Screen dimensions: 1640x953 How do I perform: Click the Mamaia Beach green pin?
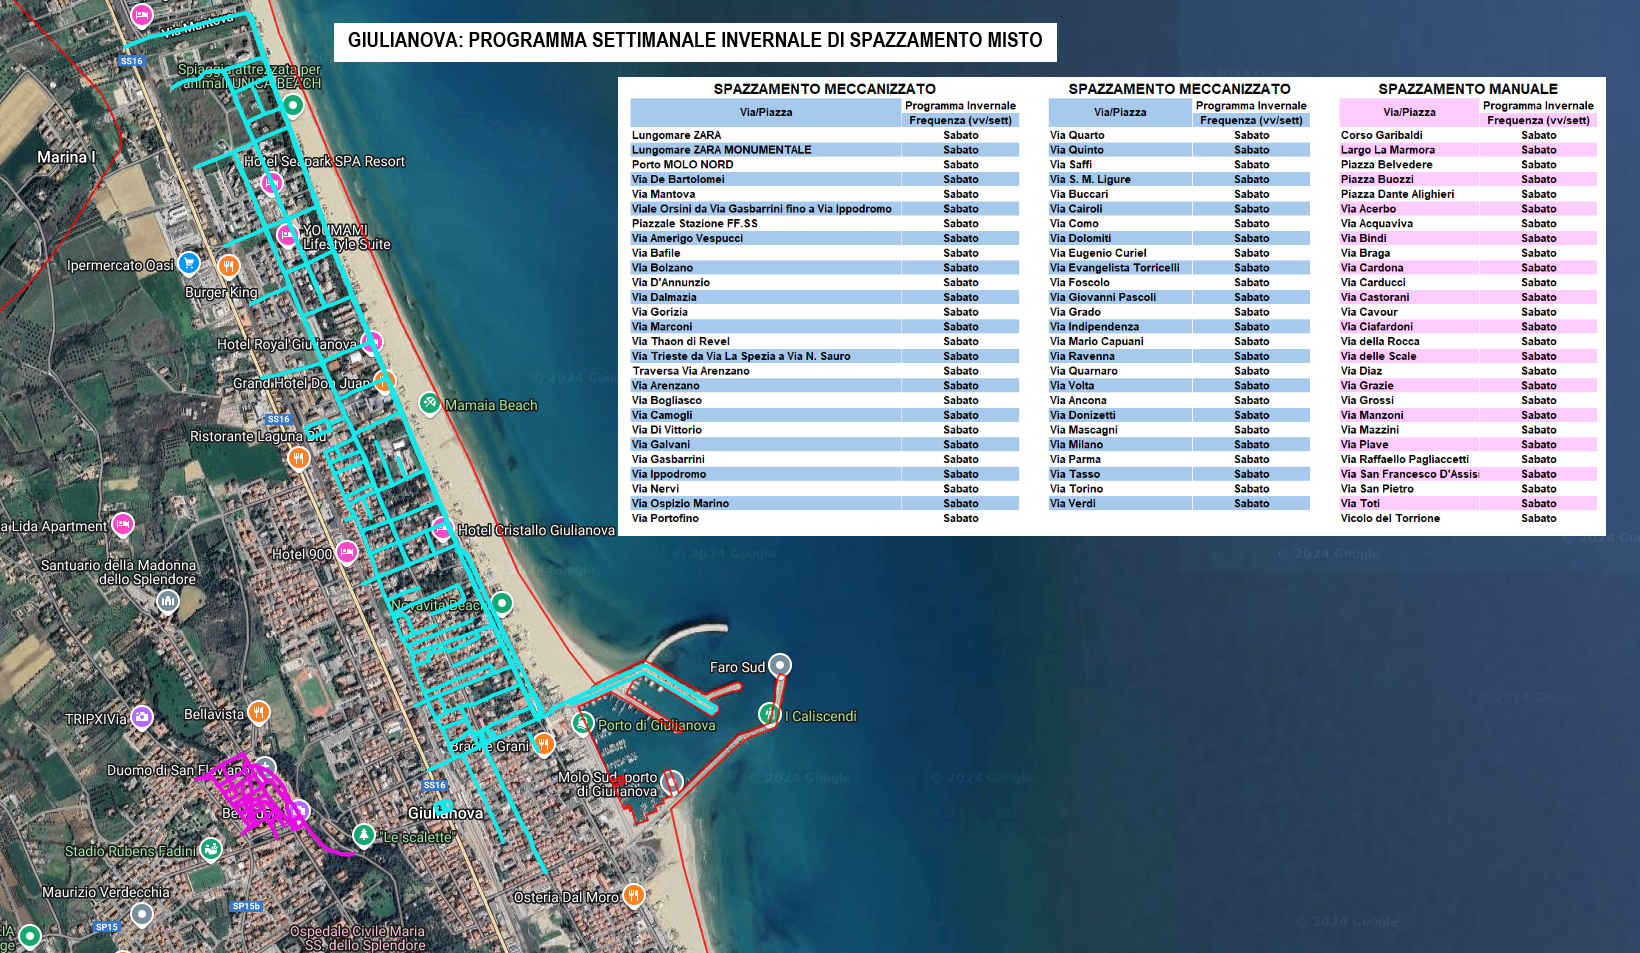pyautogui.click(x=429, y=403)
